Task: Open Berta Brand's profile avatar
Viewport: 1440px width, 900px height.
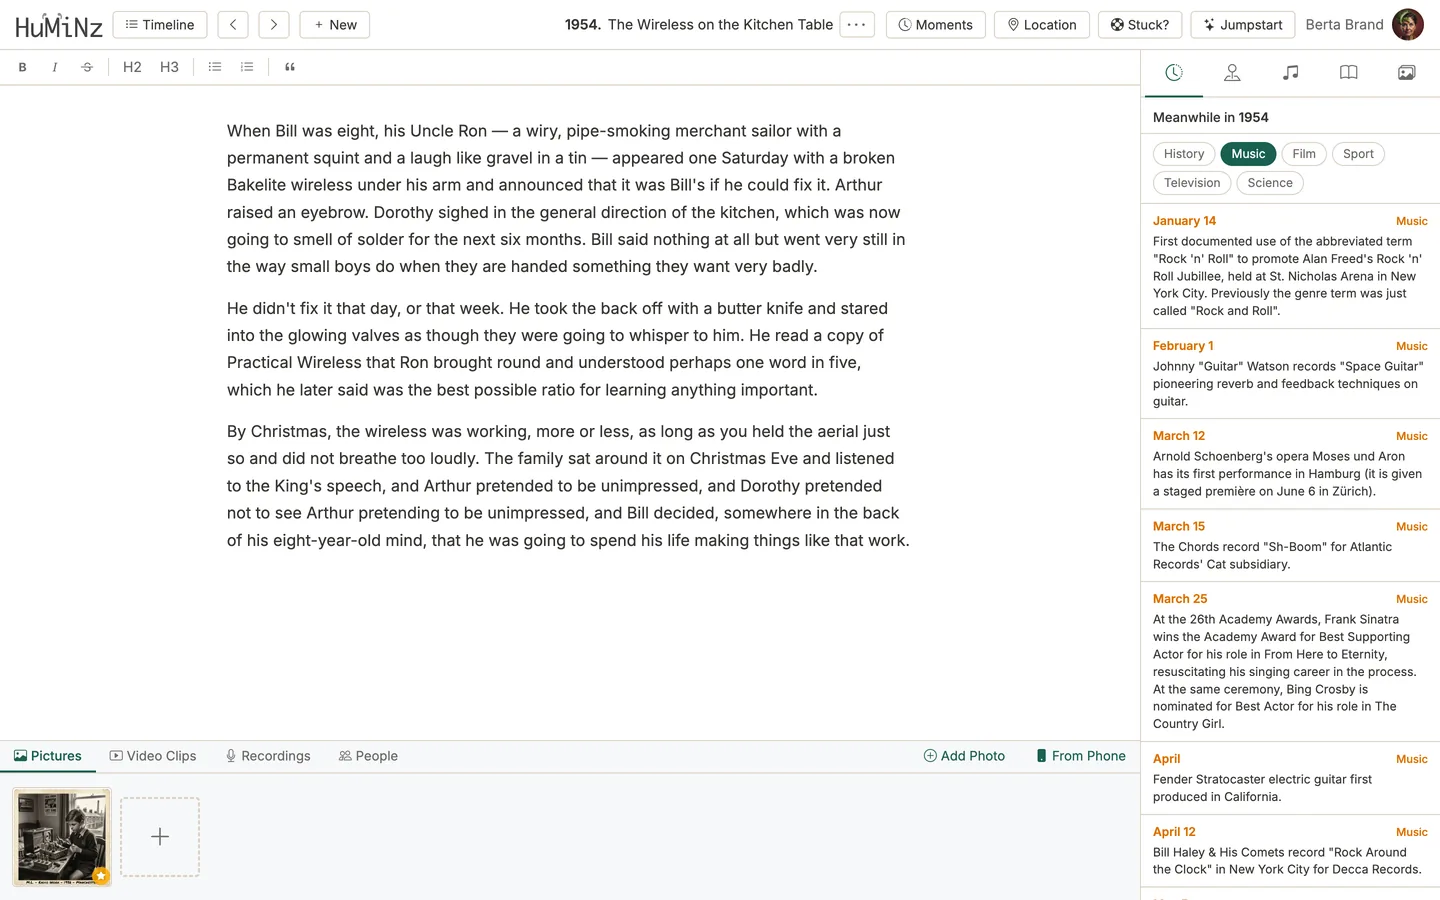Action: [x=1408, y=25]
